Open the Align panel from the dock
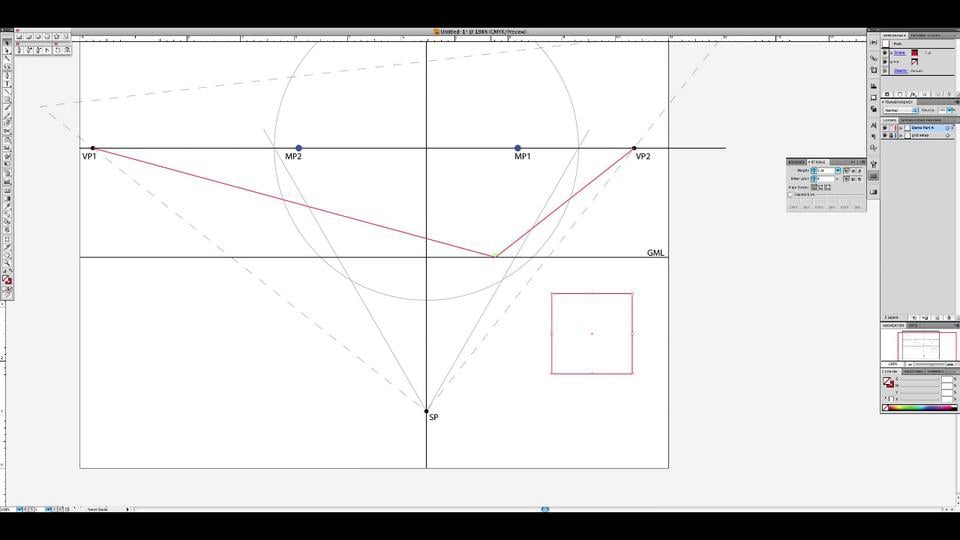 [x=874, y=86]
